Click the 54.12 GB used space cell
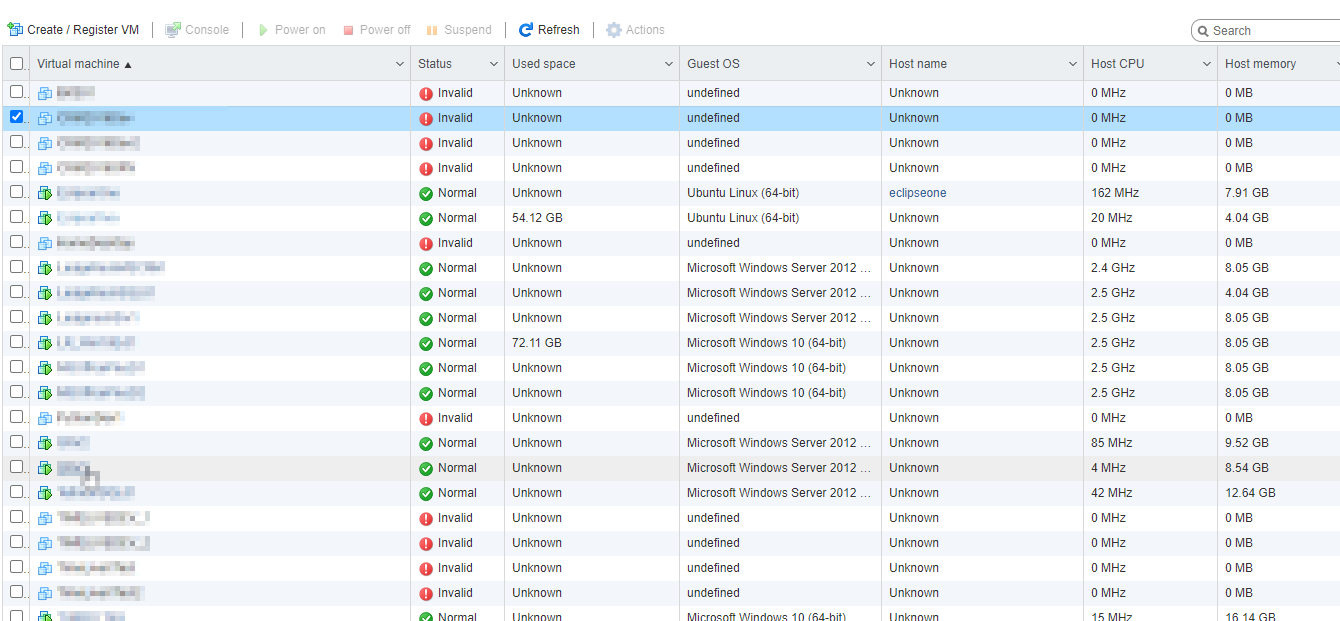 (537, 218)
